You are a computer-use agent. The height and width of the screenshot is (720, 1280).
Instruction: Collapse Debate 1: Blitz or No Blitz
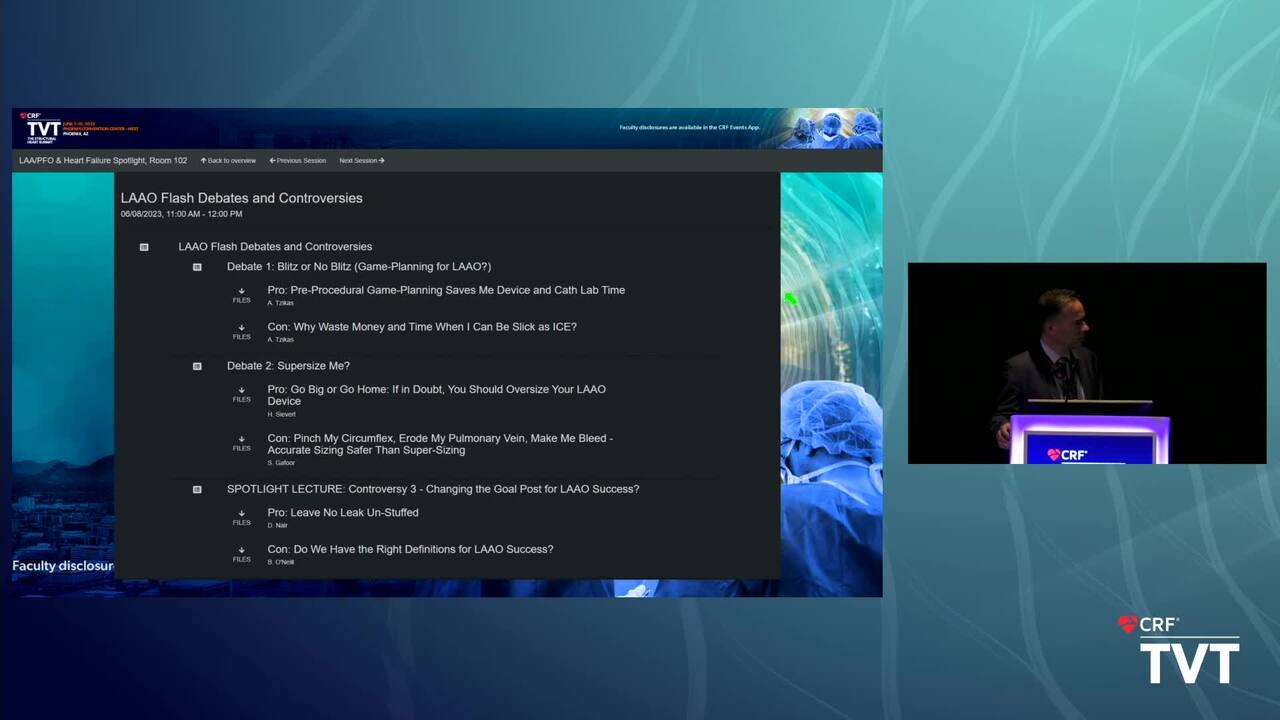197,267
